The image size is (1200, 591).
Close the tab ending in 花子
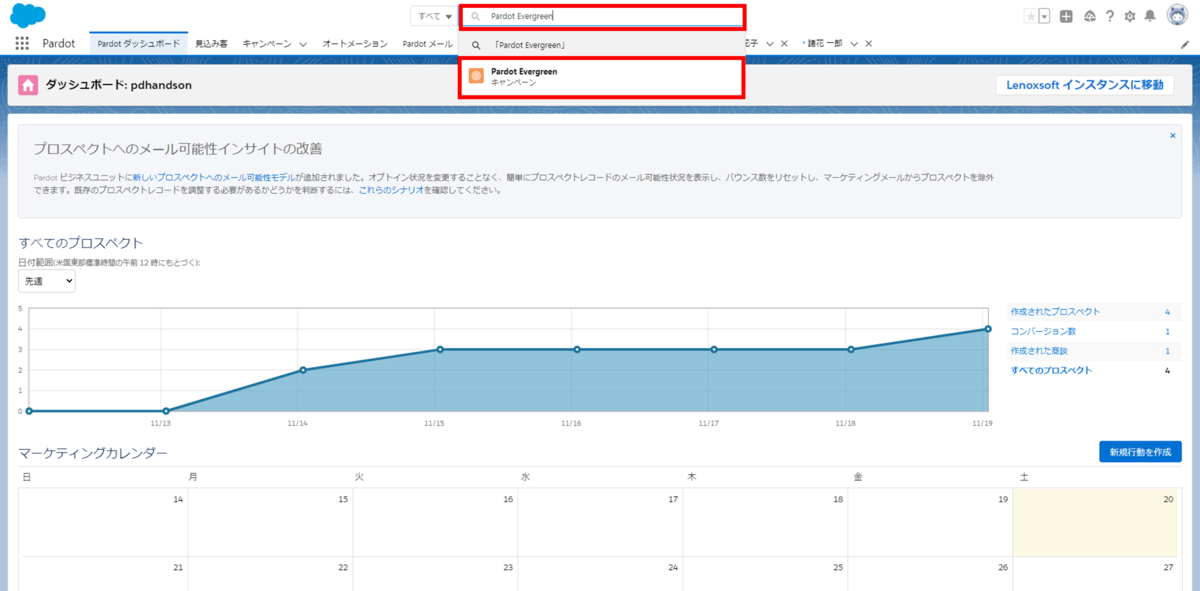point(784,44)
